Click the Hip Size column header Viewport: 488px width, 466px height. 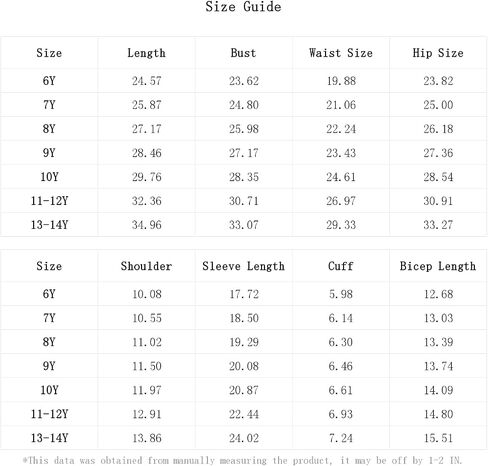click(x=438, y=53)
